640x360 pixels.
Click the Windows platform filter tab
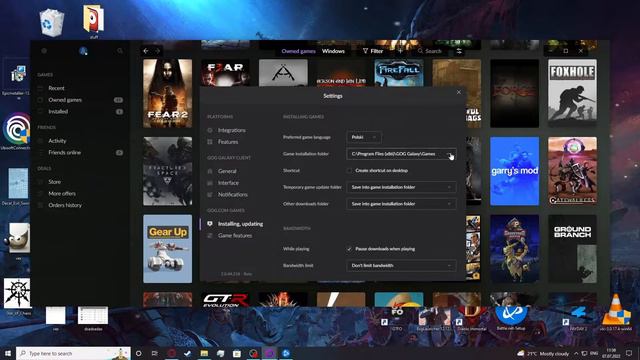pyautogui.click(x=333, y=51)
